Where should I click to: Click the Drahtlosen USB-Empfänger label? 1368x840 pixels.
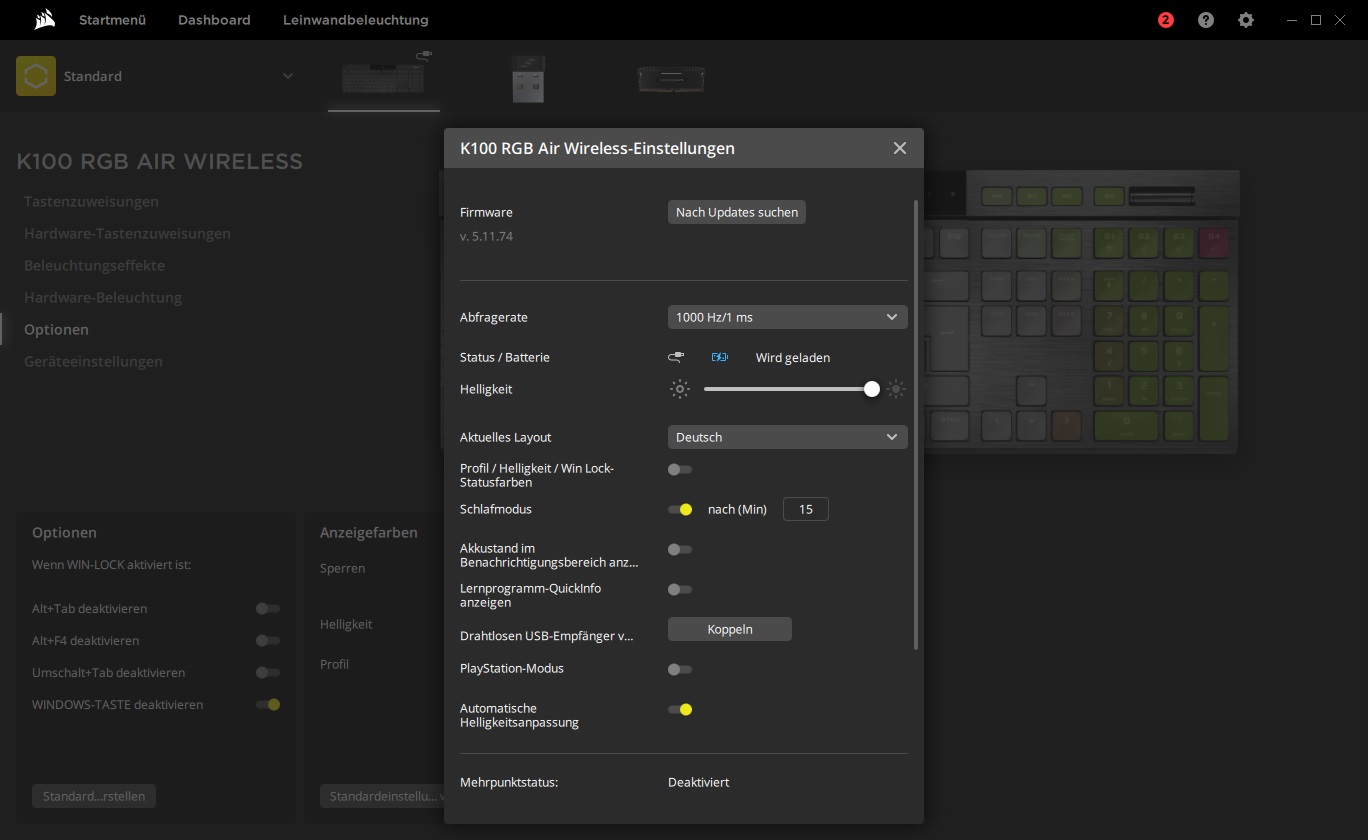[547, 635]
